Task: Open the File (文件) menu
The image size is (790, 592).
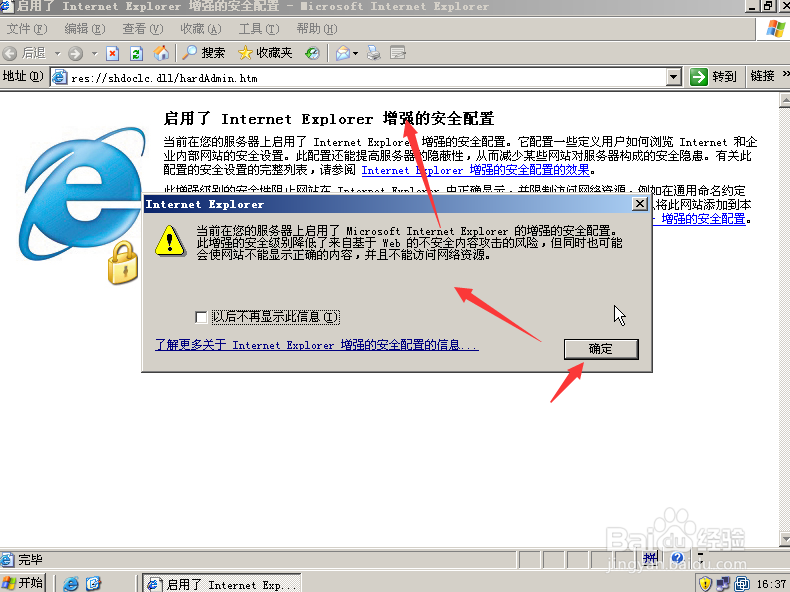Action: pos(27,29)
